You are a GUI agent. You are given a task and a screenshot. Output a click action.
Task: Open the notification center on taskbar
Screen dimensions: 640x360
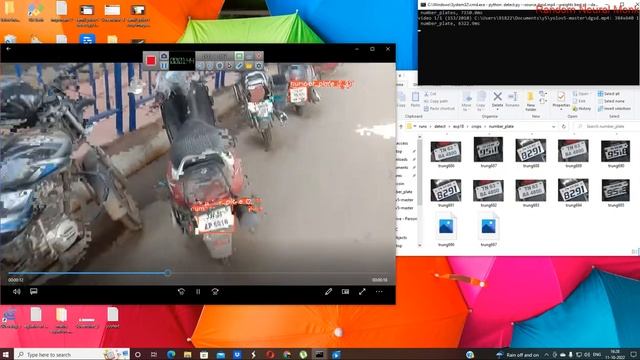634,354
